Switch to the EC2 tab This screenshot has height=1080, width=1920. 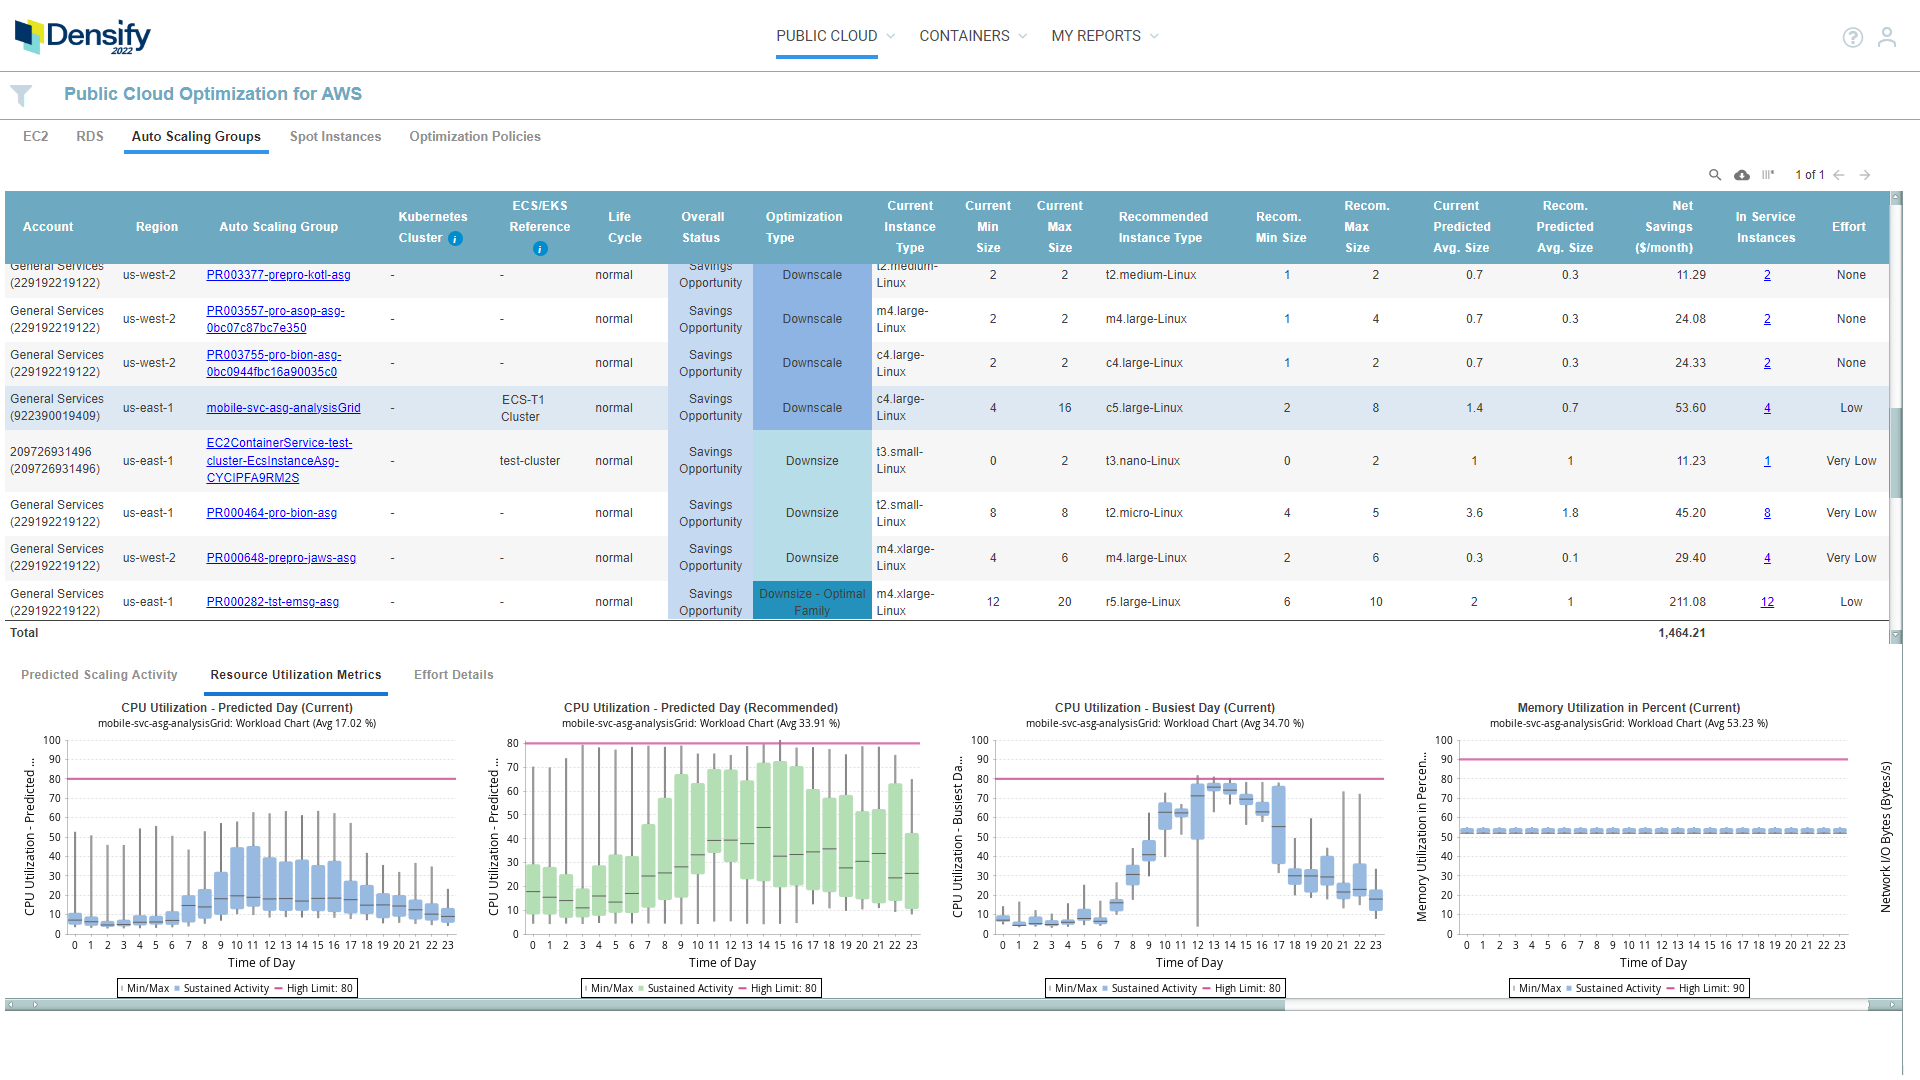point(36,137)
